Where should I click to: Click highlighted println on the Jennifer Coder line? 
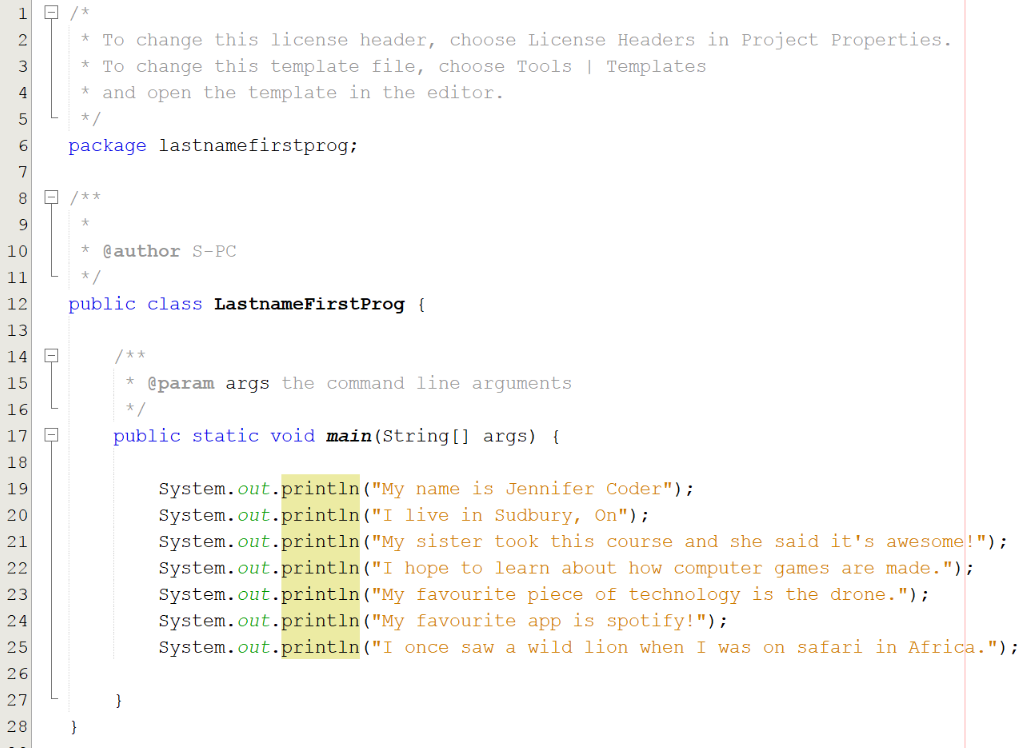tap(320, 489)
